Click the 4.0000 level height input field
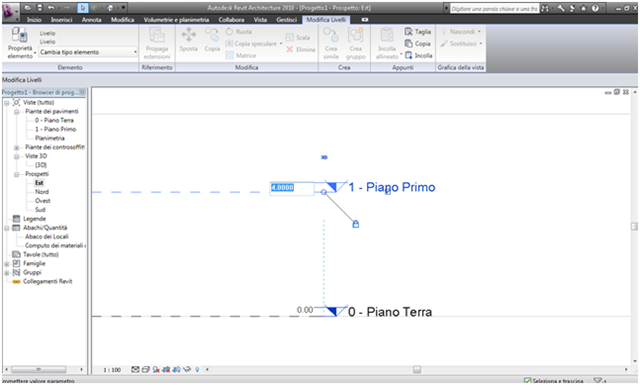640x385 pixels. coord(292,188)
